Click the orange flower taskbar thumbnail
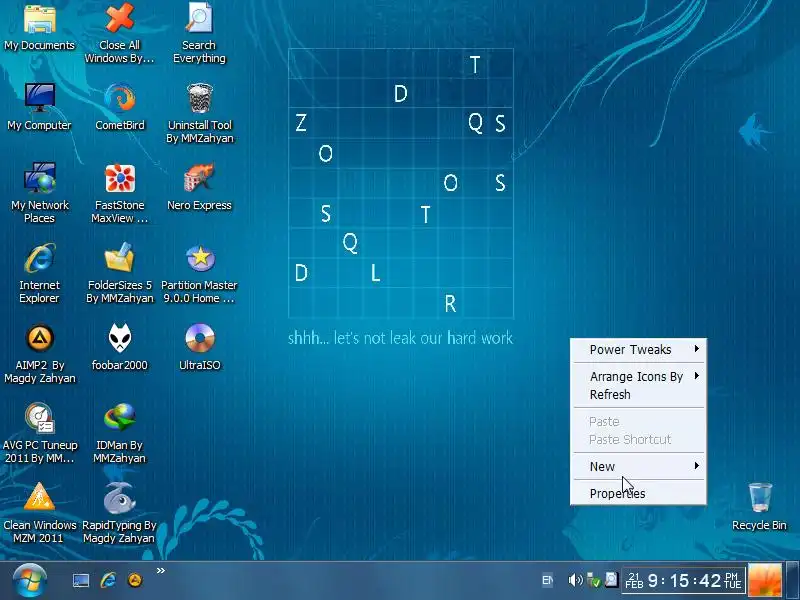The width and height of the screenshot is (800, 600). coord(765,580)
